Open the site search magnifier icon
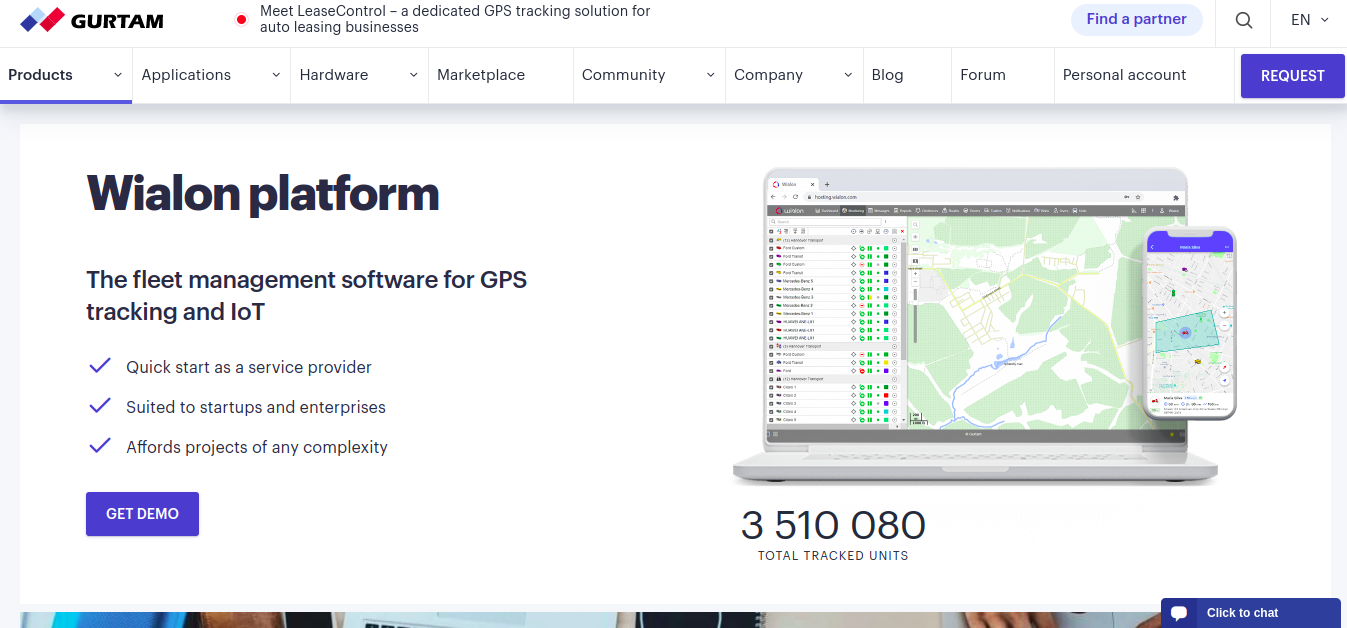The height and width of the screenshot is (628, 1347). 1243,20
